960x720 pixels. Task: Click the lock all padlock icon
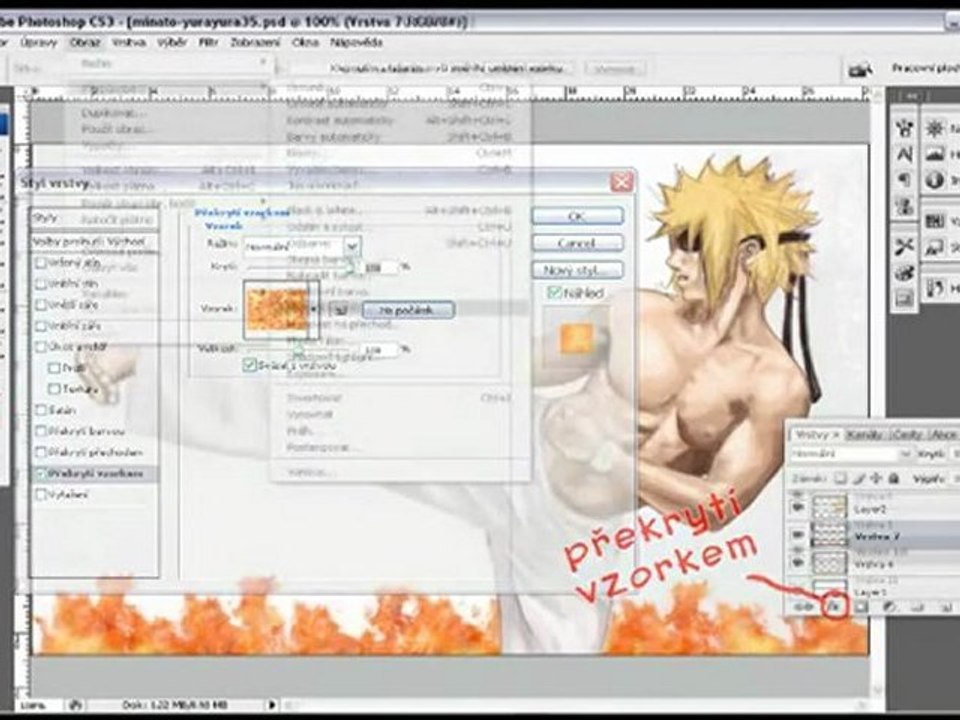click(893, 478)
